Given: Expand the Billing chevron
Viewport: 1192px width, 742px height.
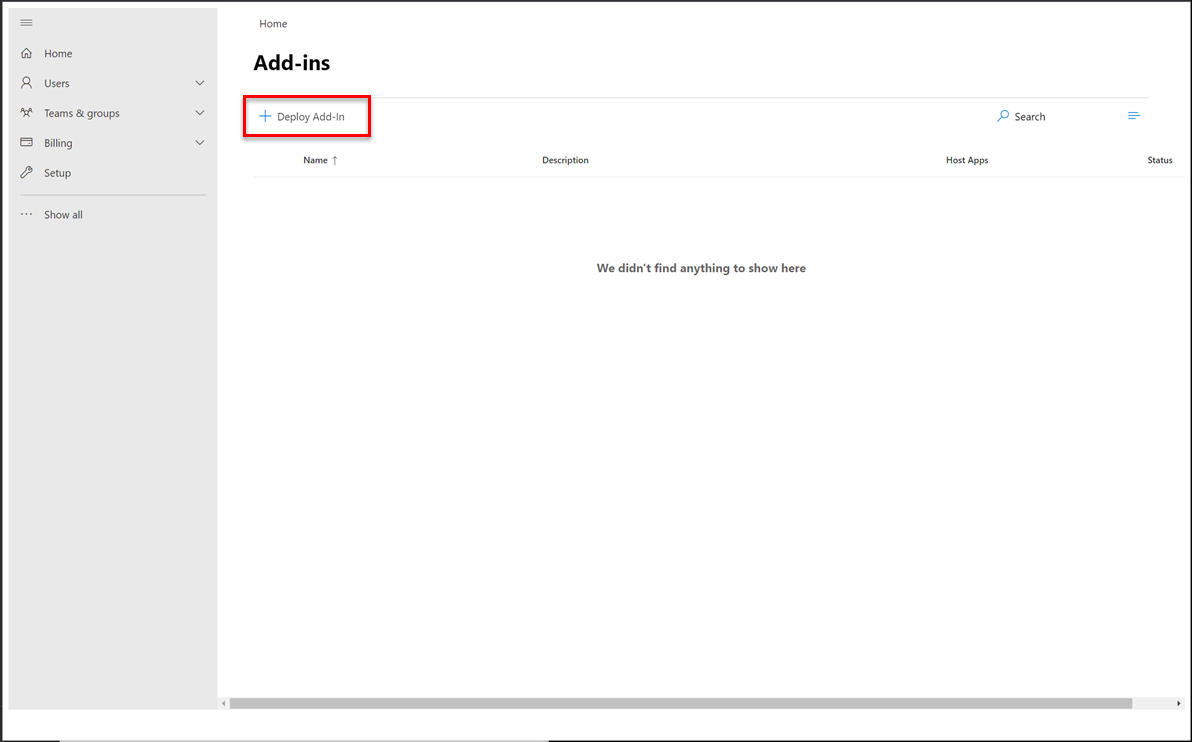Looking at the screenshot, I should click(x=200, y=142).
